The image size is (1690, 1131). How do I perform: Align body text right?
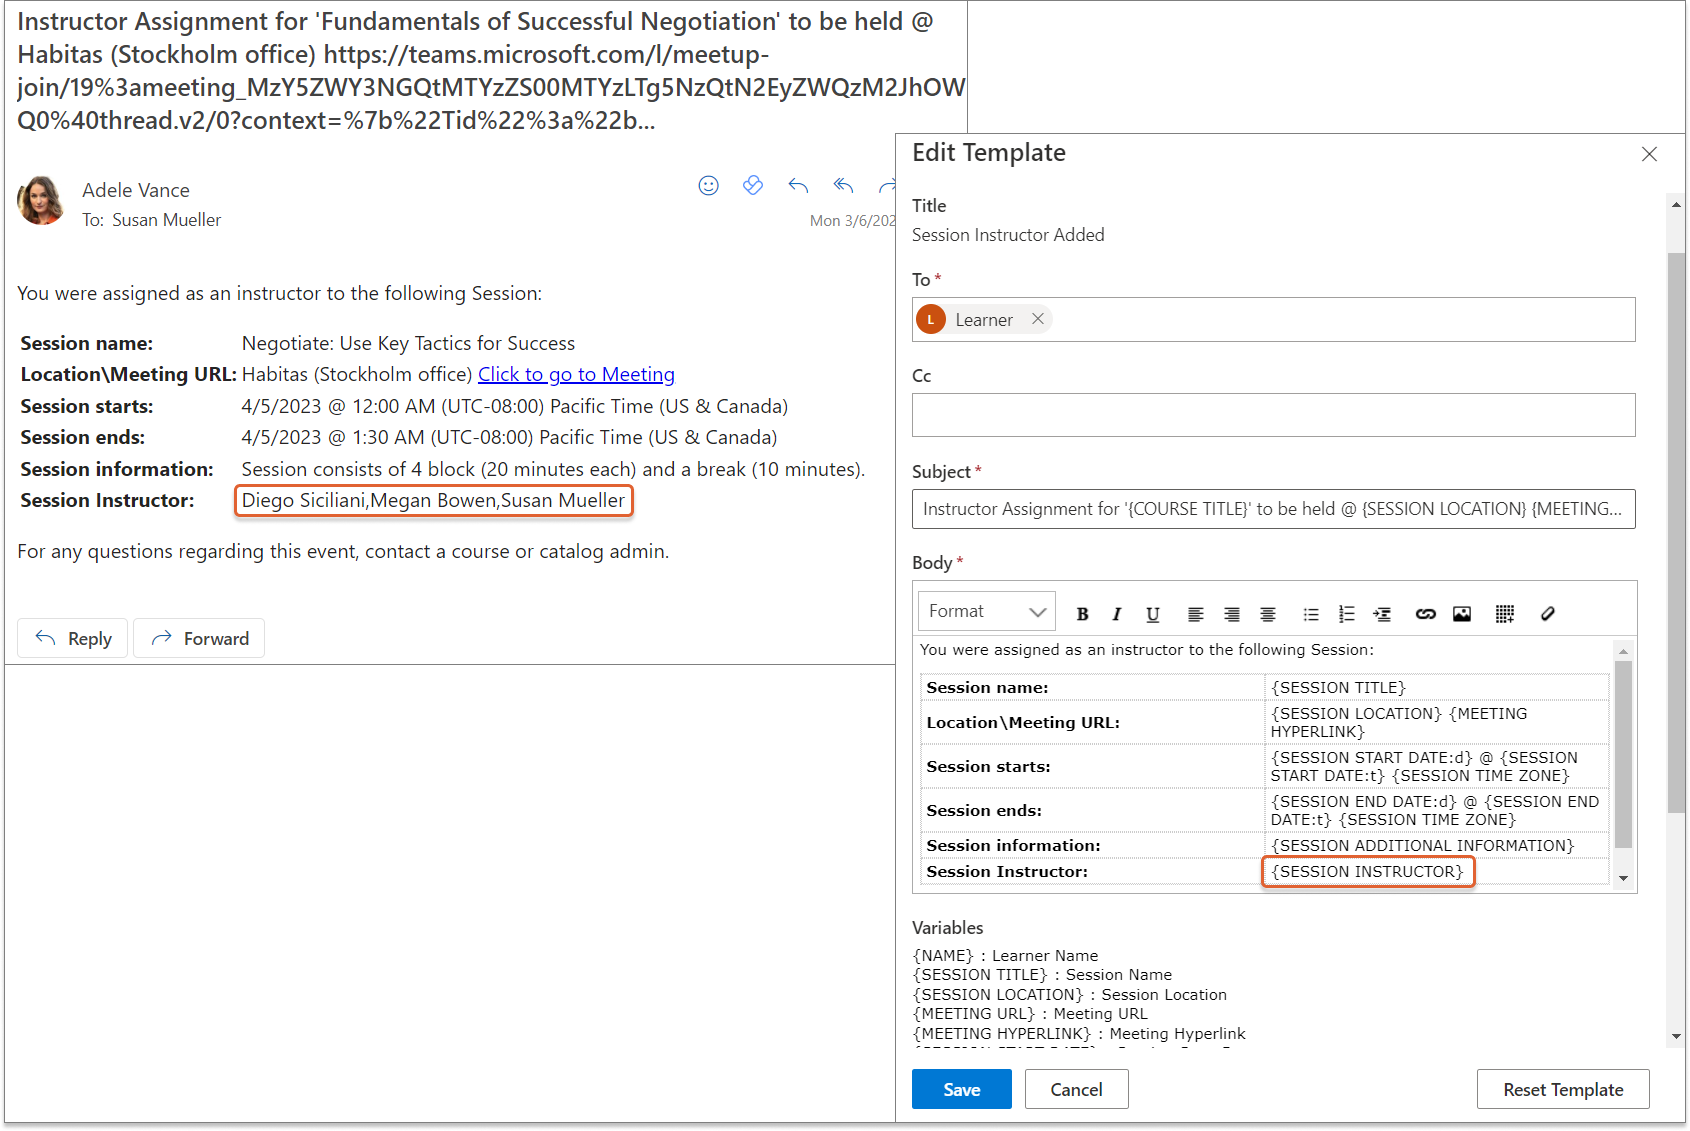pos(1232,614)
